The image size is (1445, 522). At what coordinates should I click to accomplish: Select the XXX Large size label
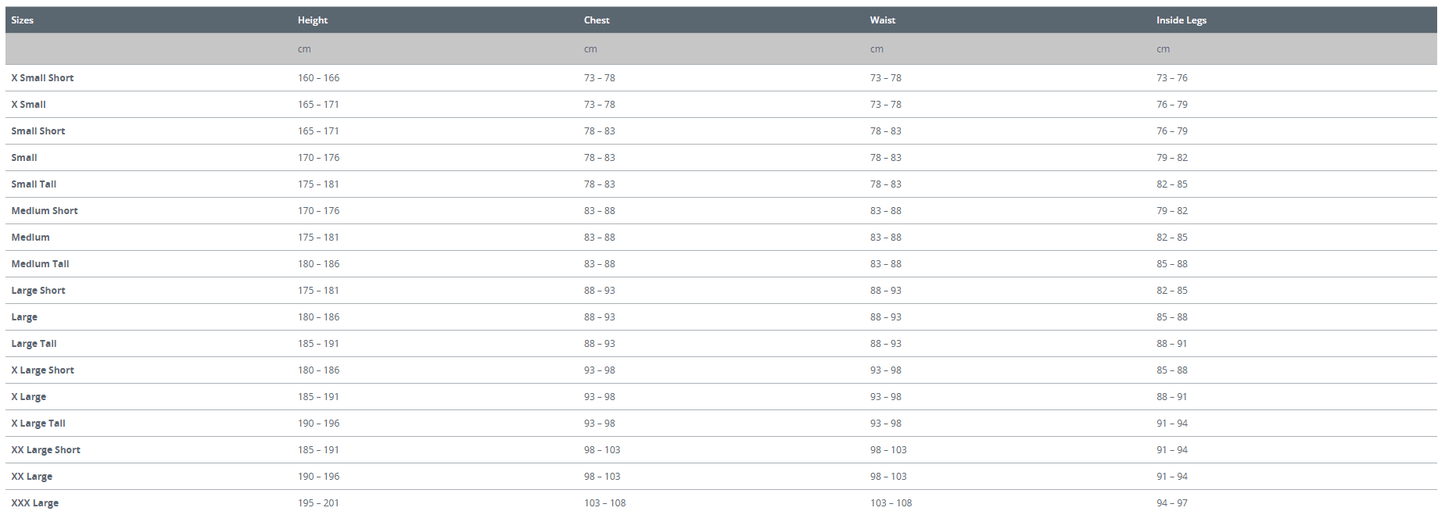(x=35, y=503)
